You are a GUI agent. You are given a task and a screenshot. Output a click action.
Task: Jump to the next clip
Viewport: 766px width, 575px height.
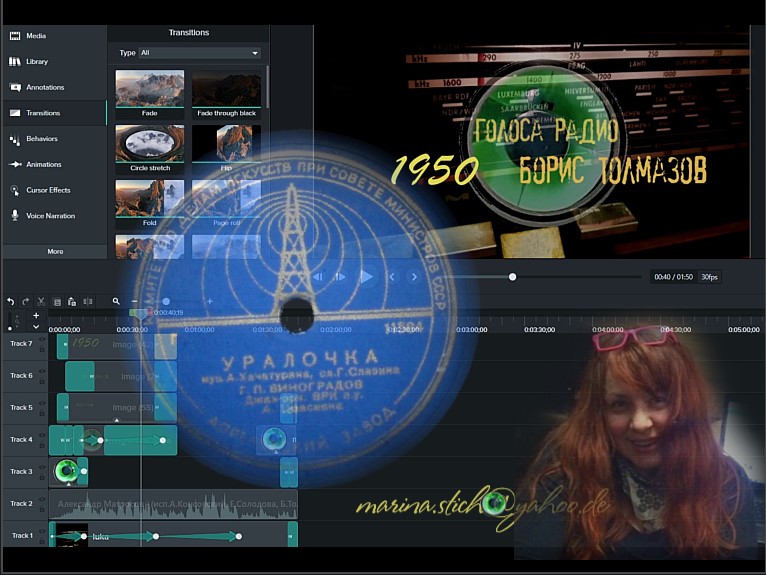pos(414,277)
